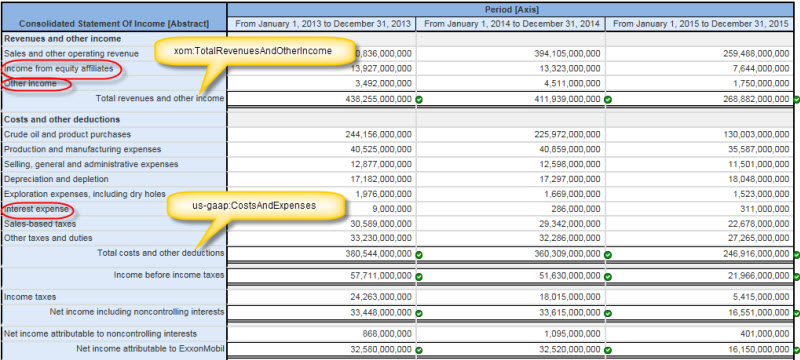Click green check icon beside 32,580,000,000
This screenshot has height=360, width=800.
tap(419, 350)
